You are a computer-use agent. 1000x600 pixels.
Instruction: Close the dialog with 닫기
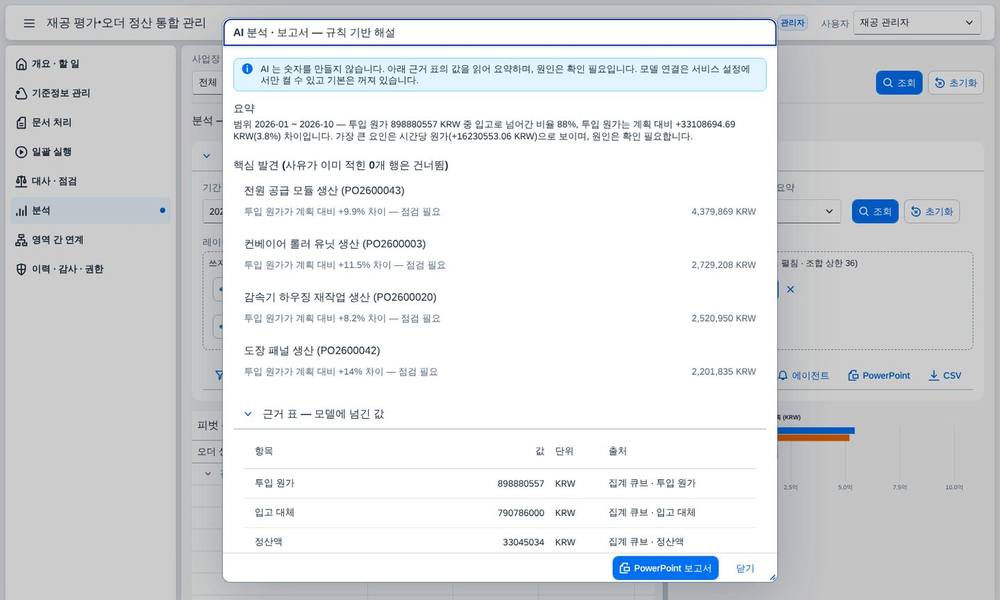click(x=745, y=568)
